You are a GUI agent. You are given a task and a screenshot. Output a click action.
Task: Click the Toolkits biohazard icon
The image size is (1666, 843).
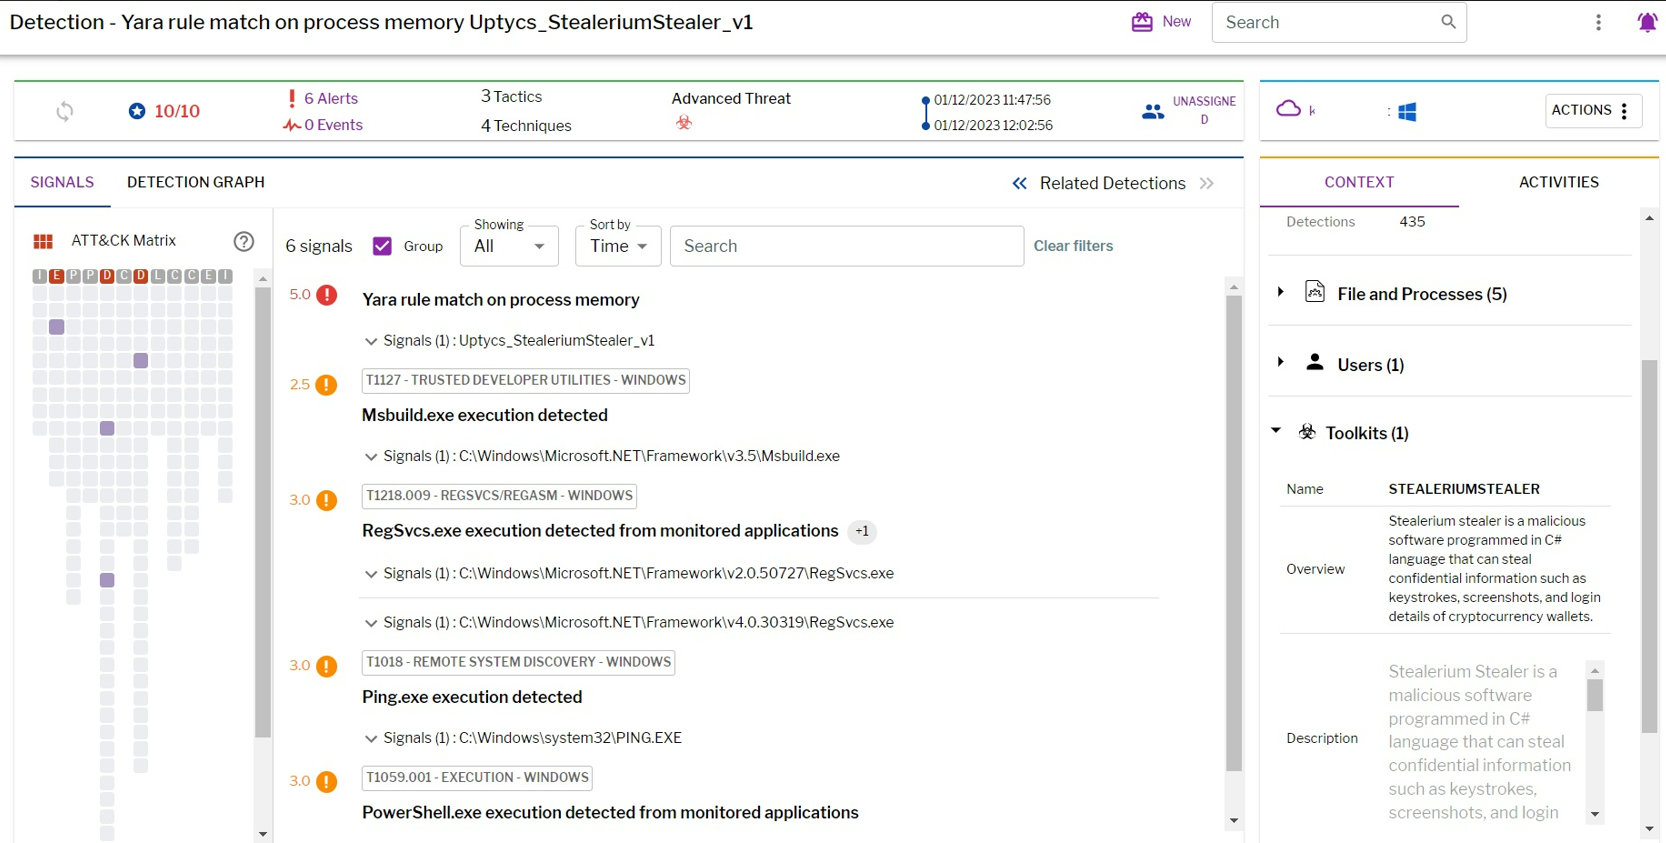click(x=1307, y=432)
